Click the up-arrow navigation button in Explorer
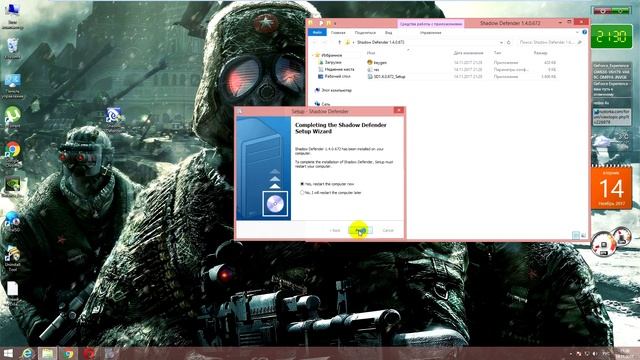Image resolution: width=640 pixels, height=360 pixels. [x=339, y=42]
